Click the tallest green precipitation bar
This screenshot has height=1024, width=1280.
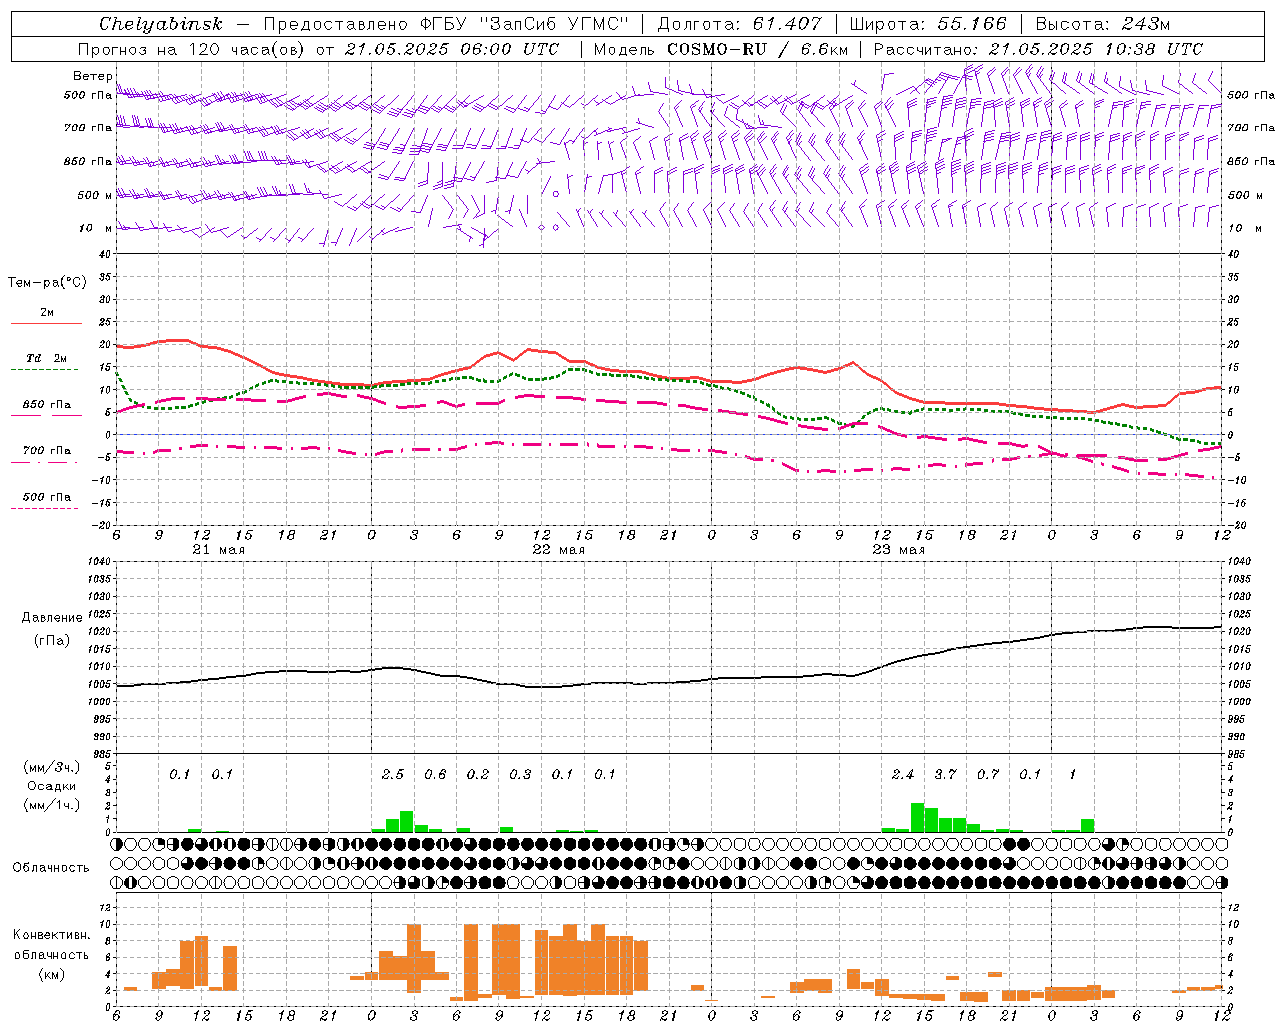coord(917,817)
